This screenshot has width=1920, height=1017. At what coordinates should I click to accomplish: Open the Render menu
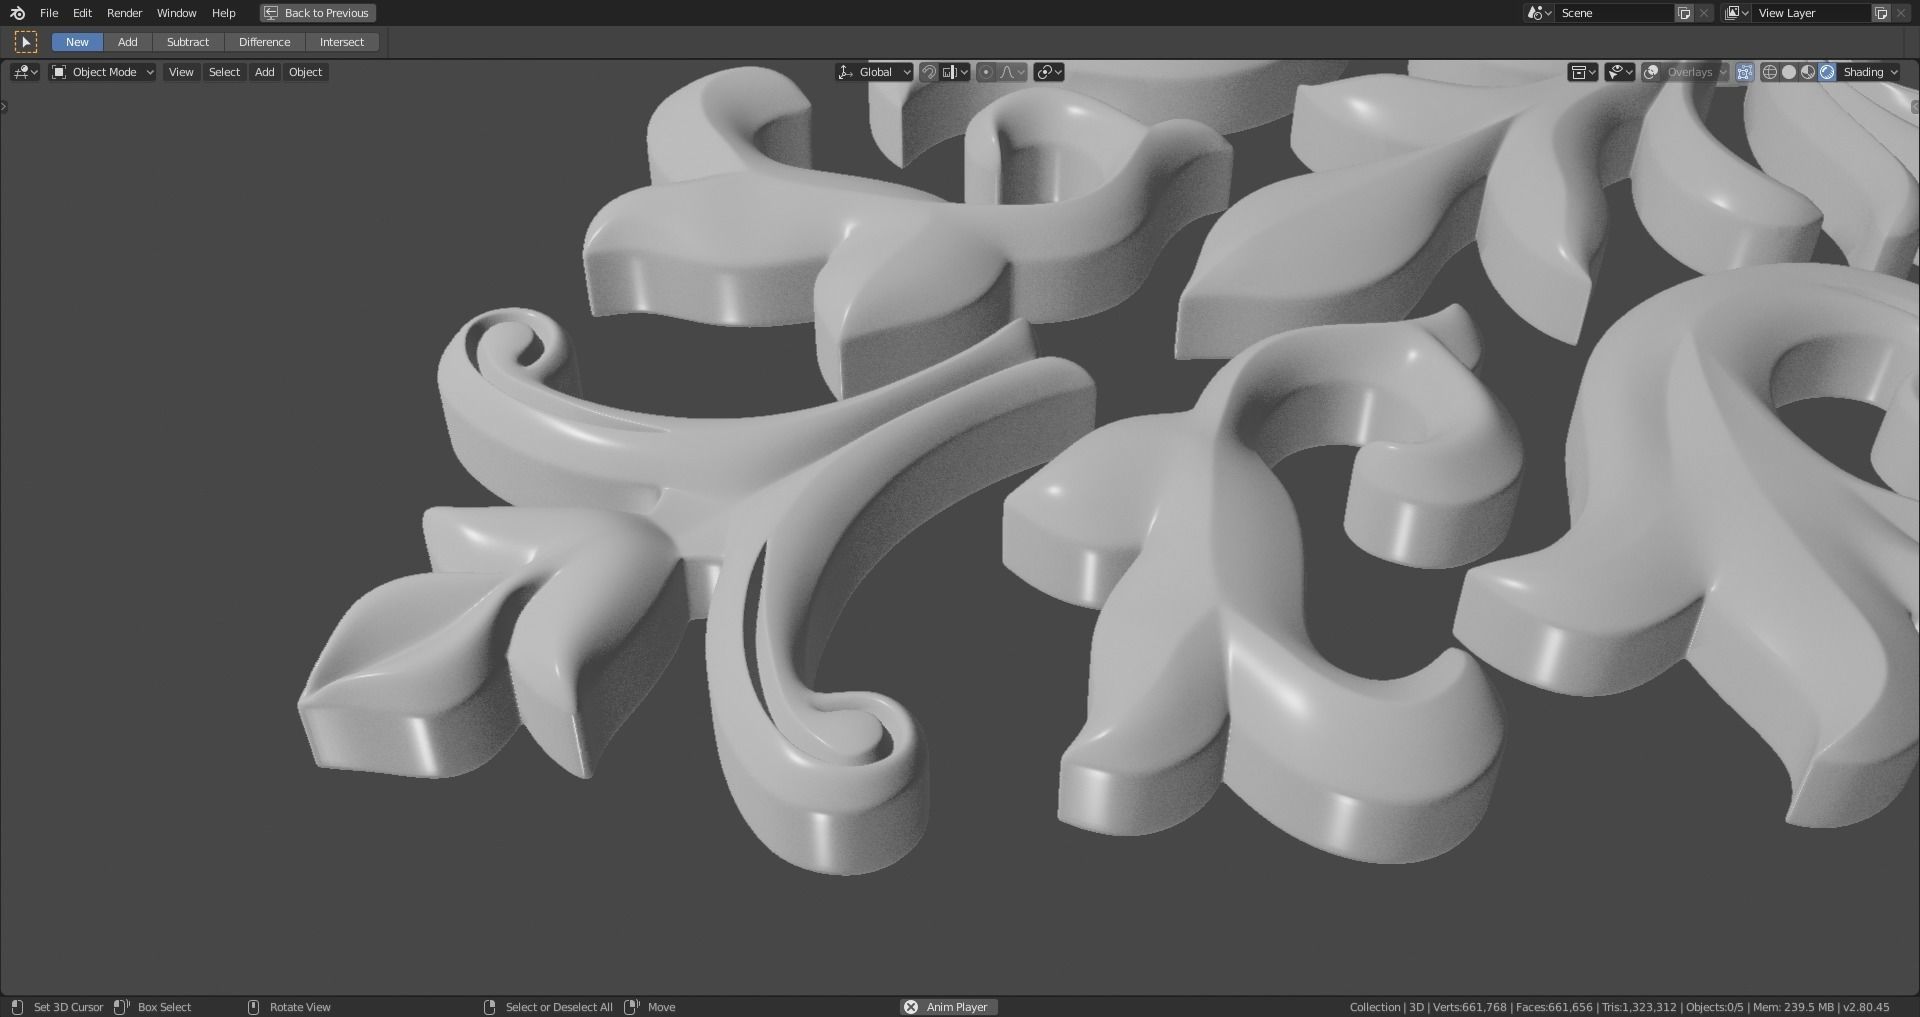(125, 13)
